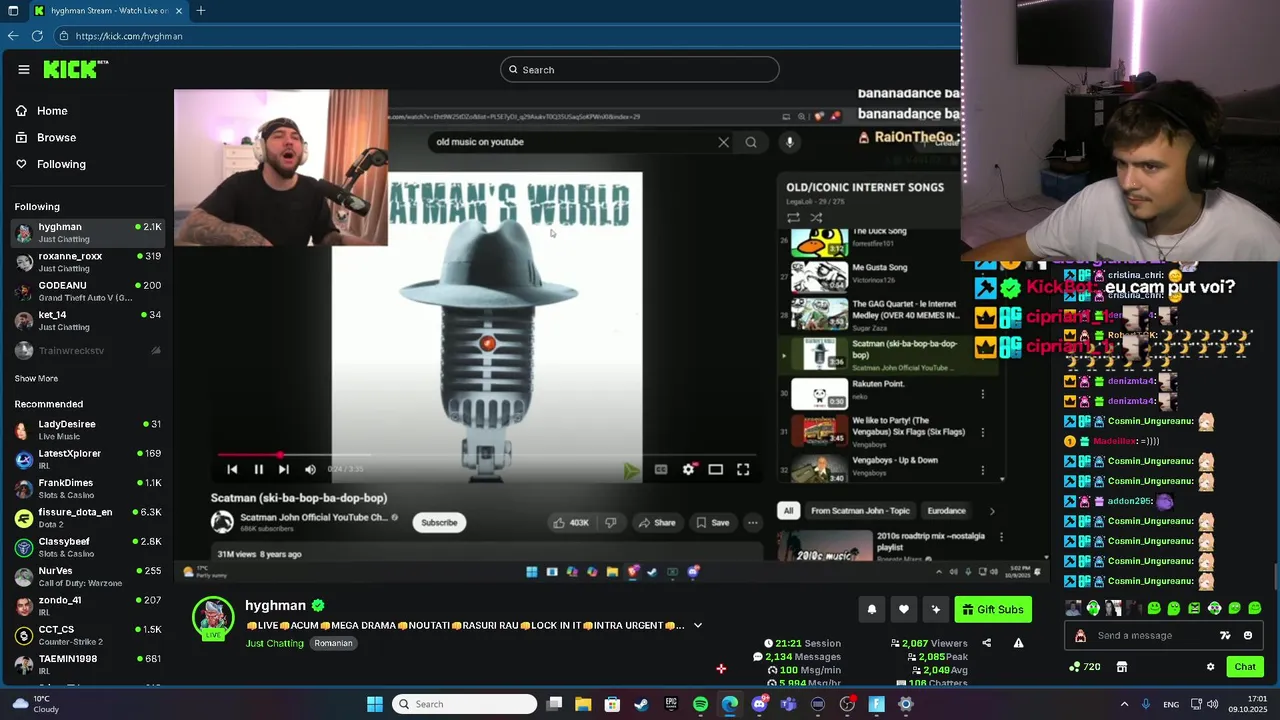Open CCT_CS recommended channel
Screen dimensions: 1280x720
88,635
